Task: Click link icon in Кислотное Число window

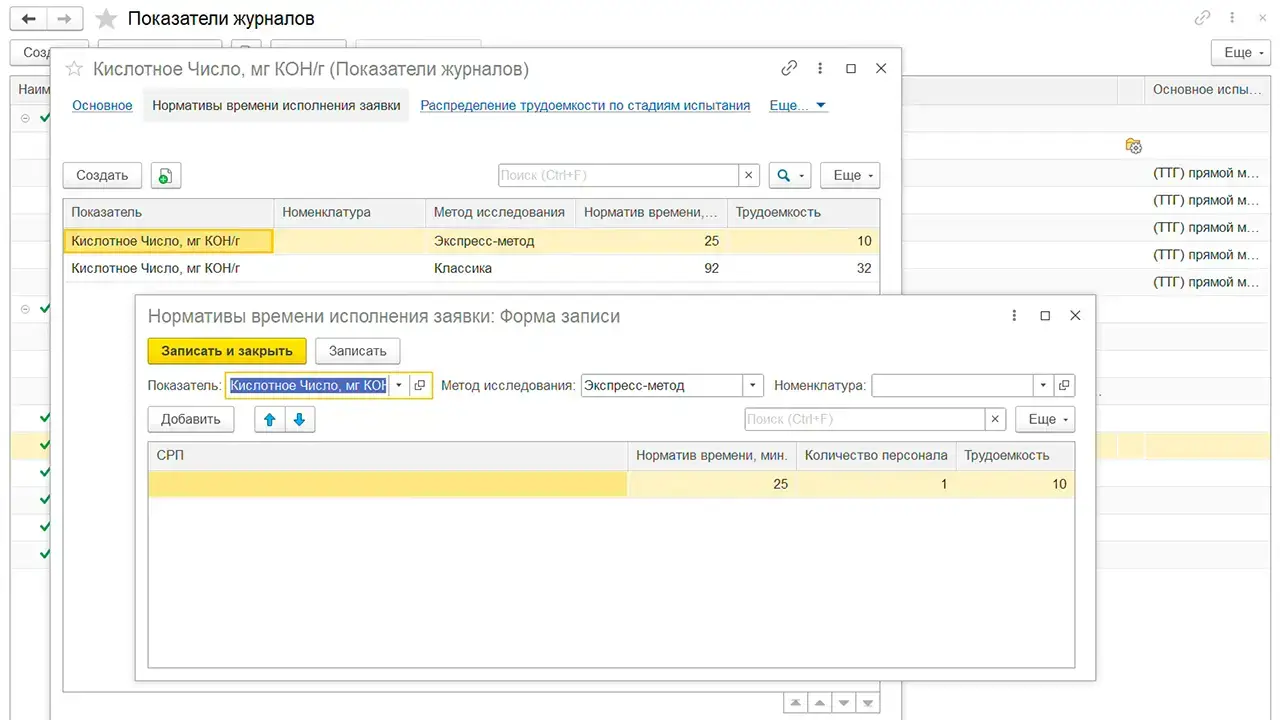Action: tap(789, 68)
